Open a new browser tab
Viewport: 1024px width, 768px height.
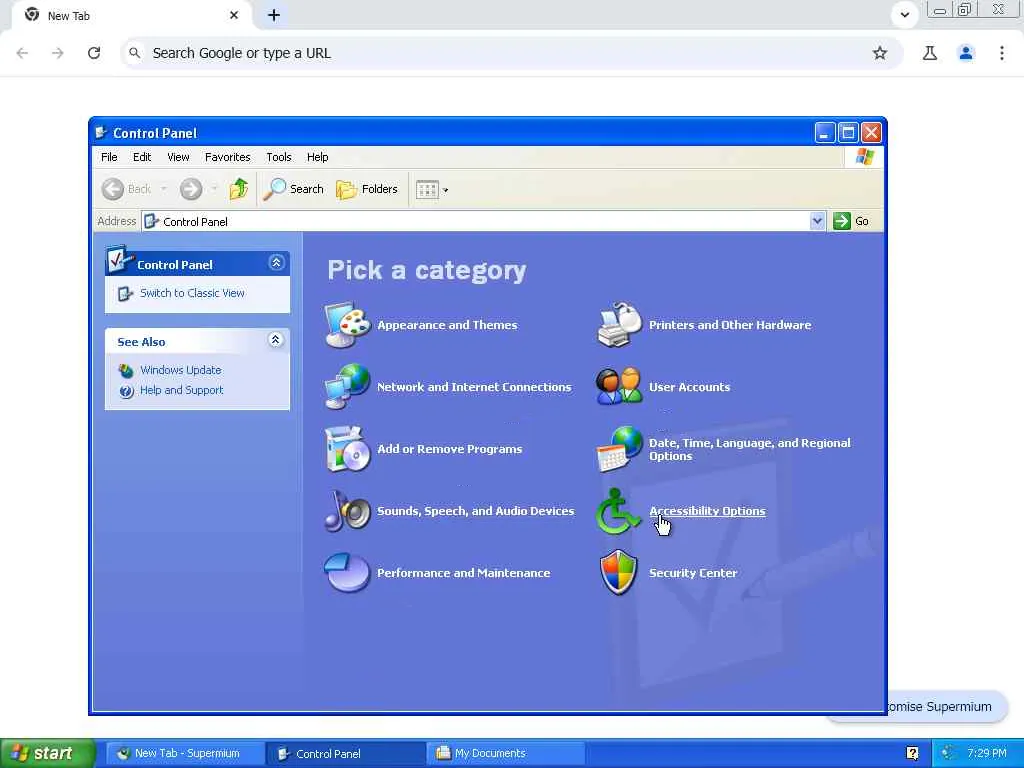pyautogui.click(x=274, y=15)
